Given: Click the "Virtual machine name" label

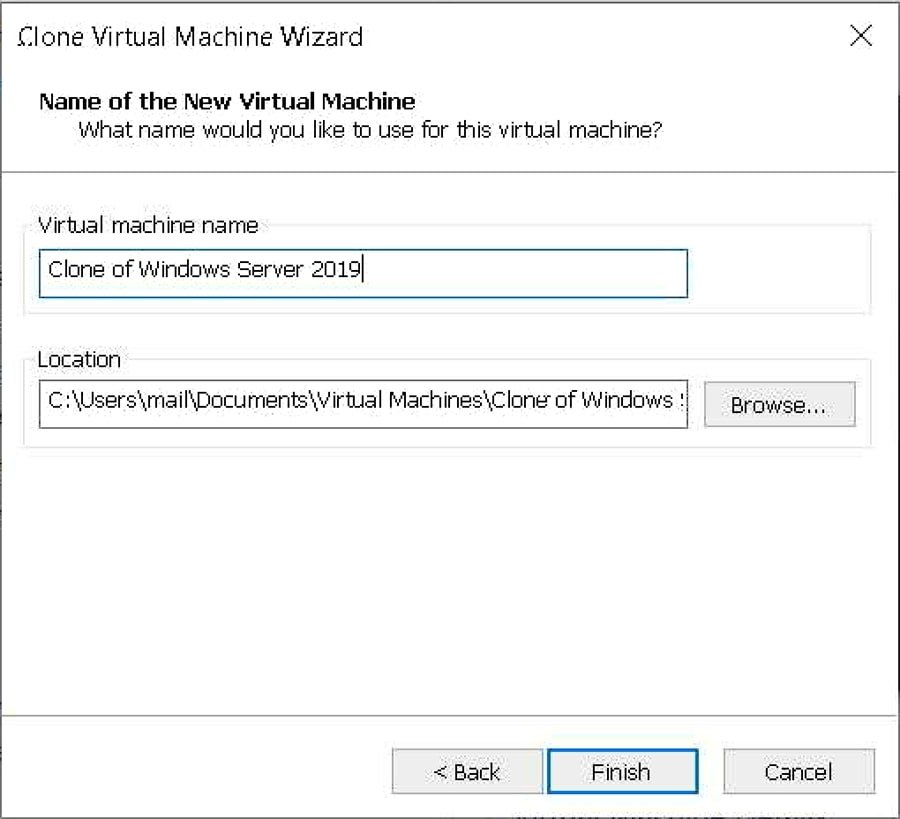Looking at the screenshot, I should point(148,225).
